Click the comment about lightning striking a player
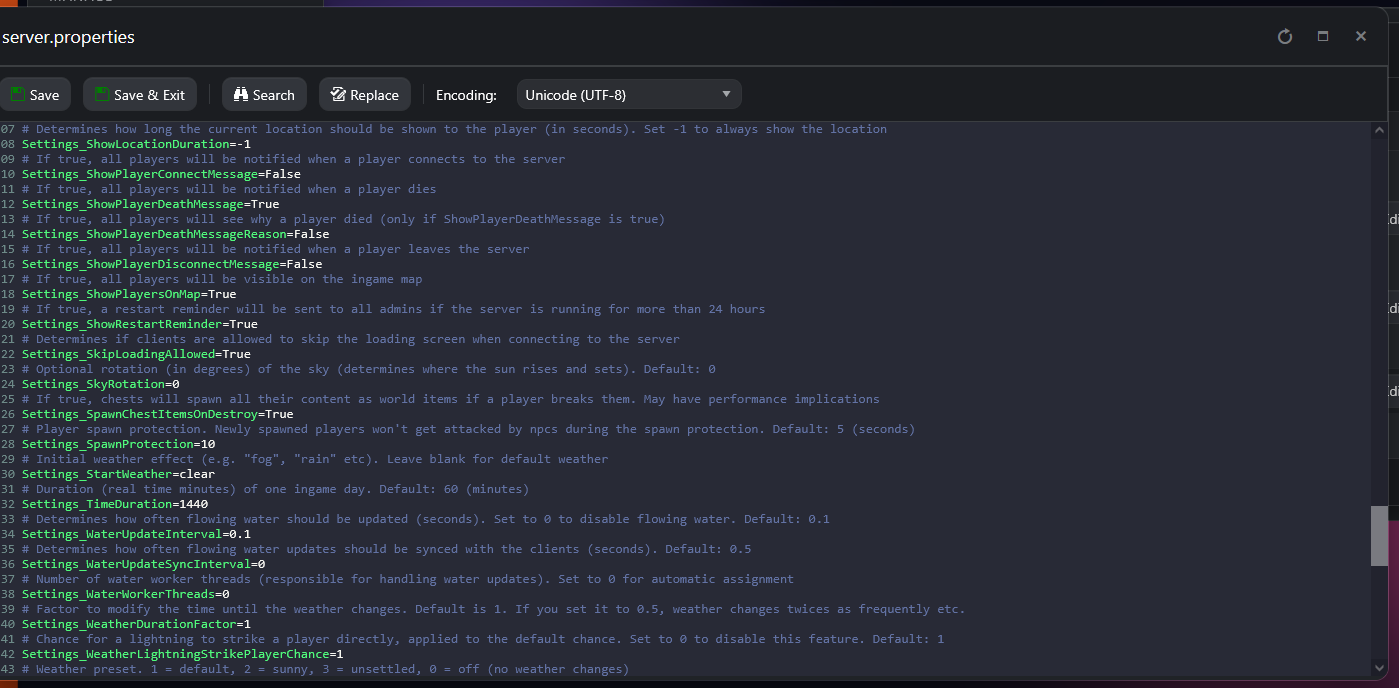1399x688 pixels. [482, 639]
